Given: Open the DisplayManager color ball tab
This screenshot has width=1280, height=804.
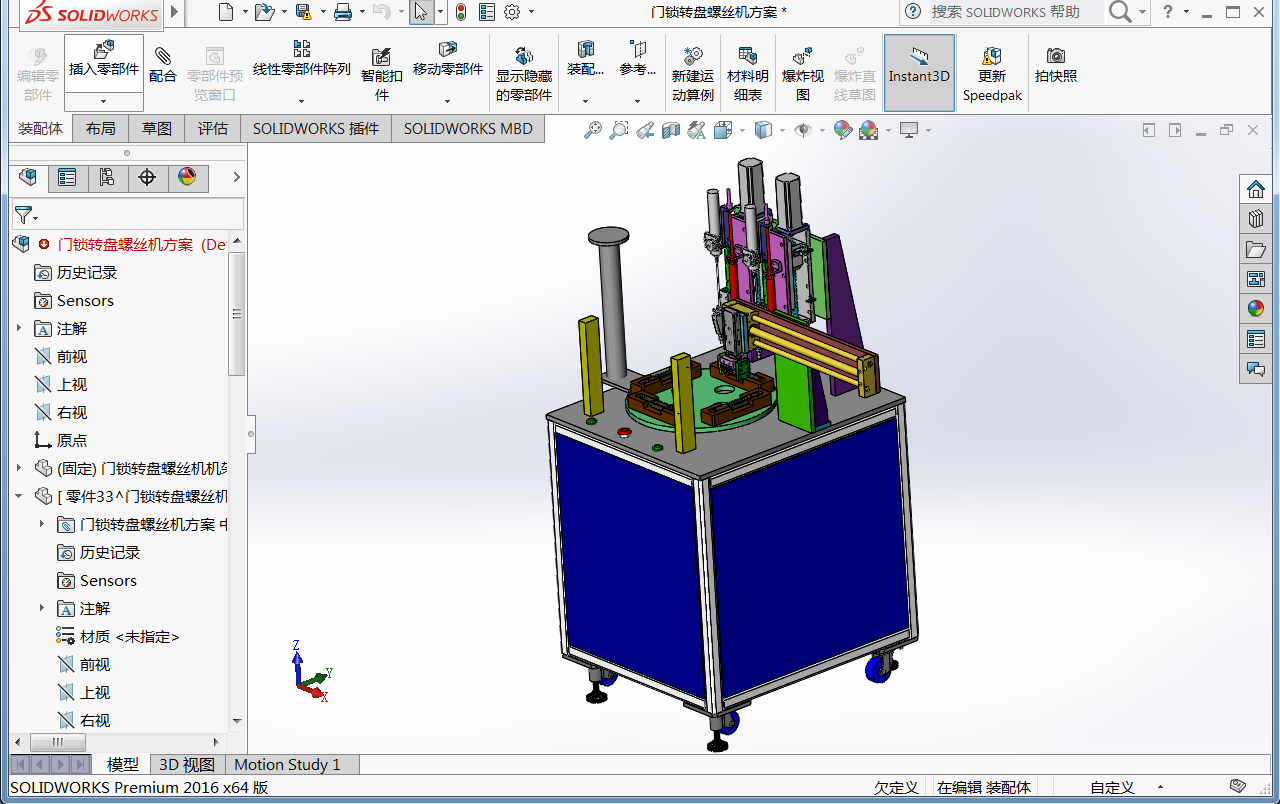Looking at the screenshot, I should click(187, 178).
